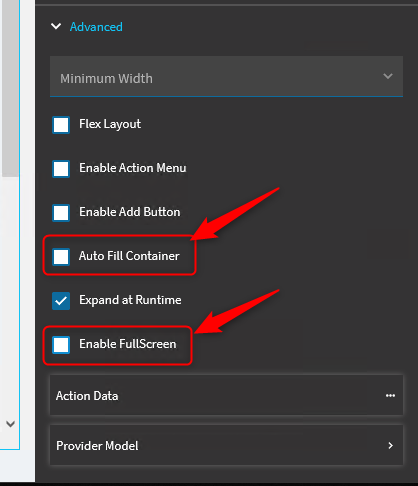Check the Enable Add Button option
418x486 pixels.
61,213
